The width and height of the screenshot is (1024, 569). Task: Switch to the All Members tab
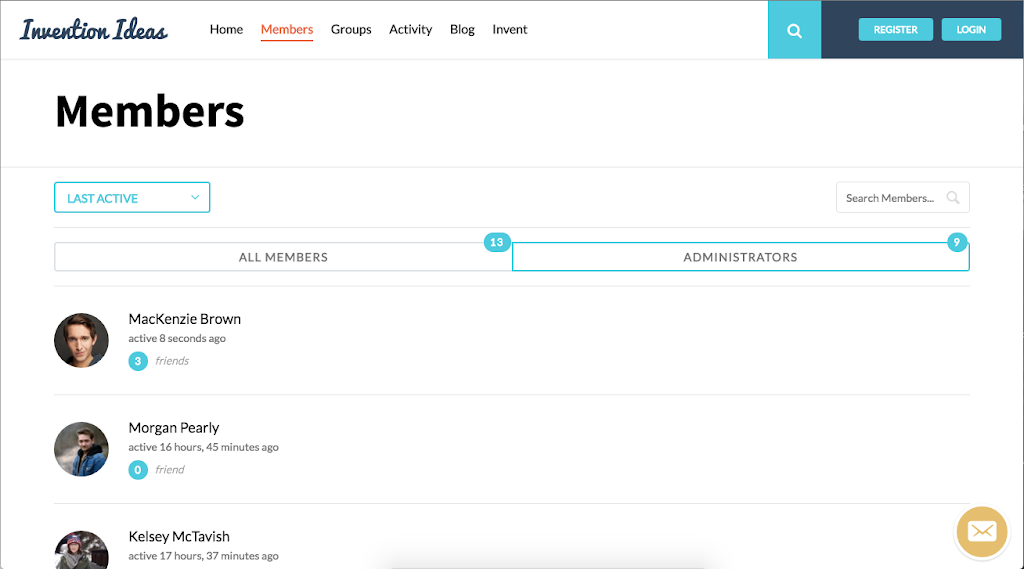click(283, 257)
